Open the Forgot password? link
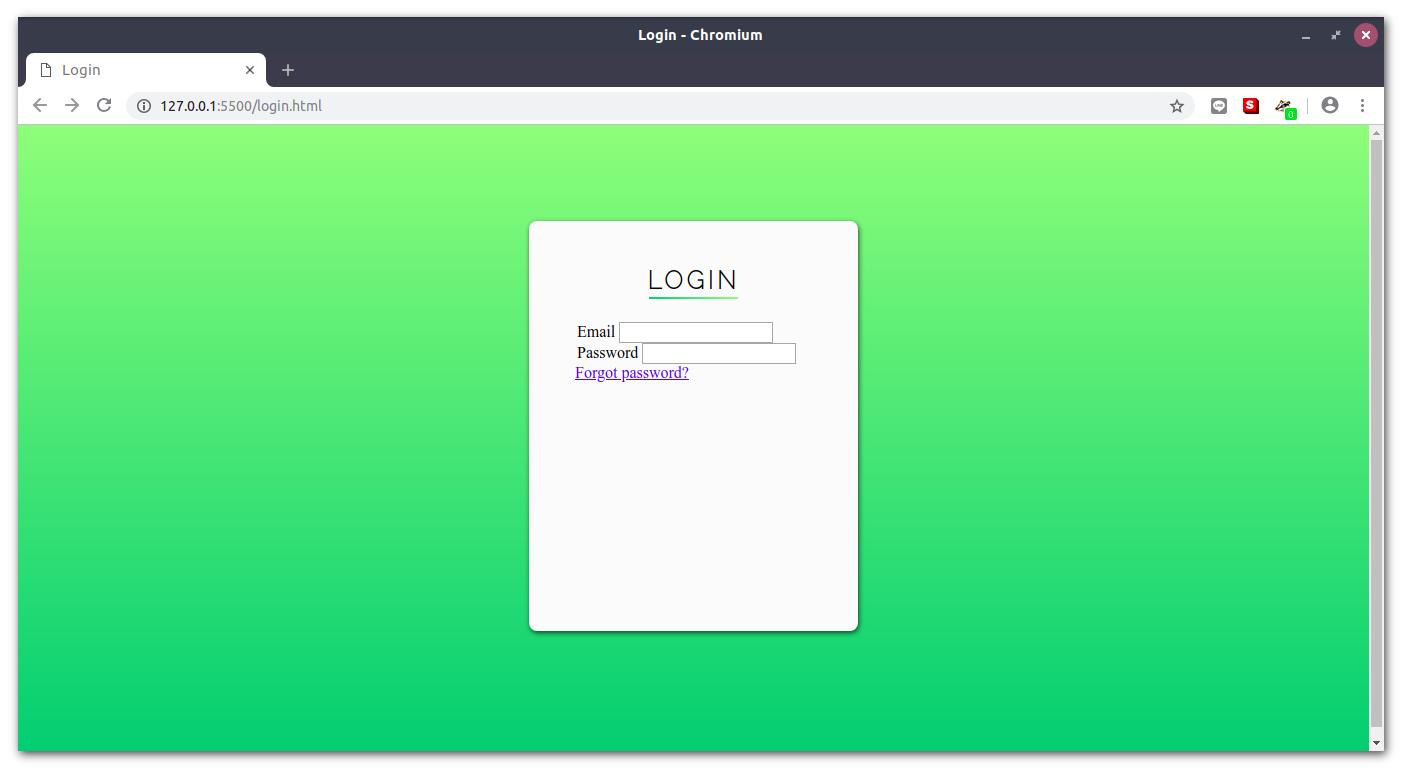1410x778 pixels. tap(632, 373)
